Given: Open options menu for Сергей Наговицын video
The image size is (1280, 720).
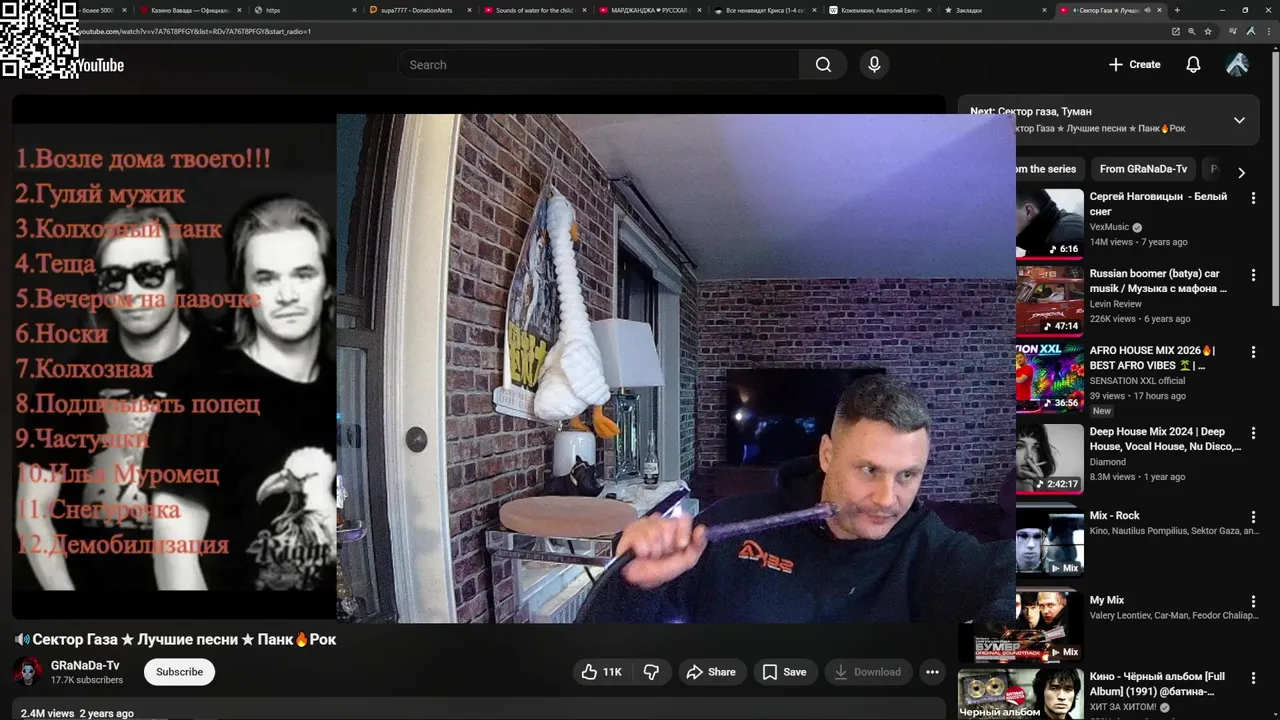Looking at the screenshot, I should click(x=1253, y=198).
